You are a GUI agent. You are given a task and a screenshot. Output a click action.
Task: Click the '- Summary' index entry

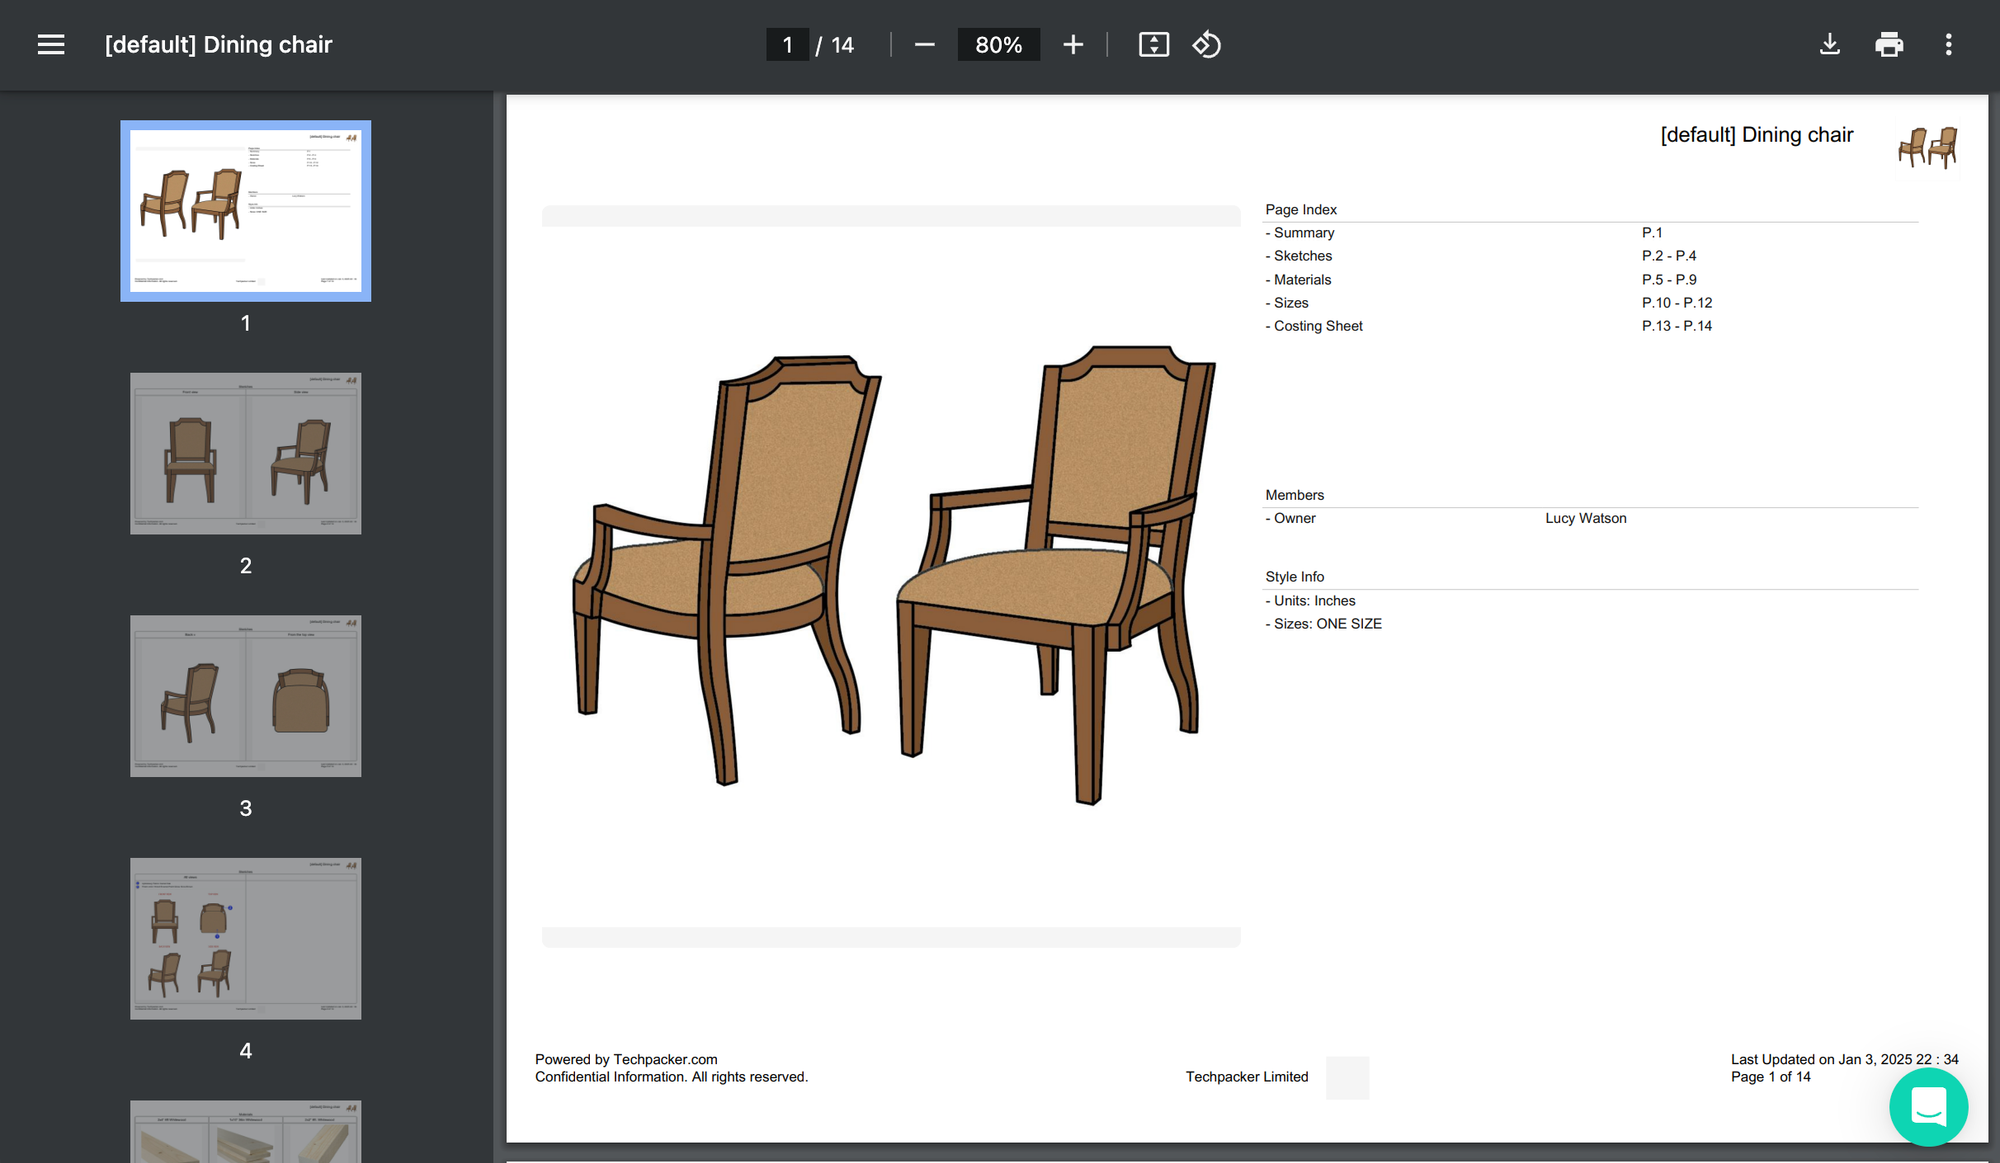(x=1300, y=233)
